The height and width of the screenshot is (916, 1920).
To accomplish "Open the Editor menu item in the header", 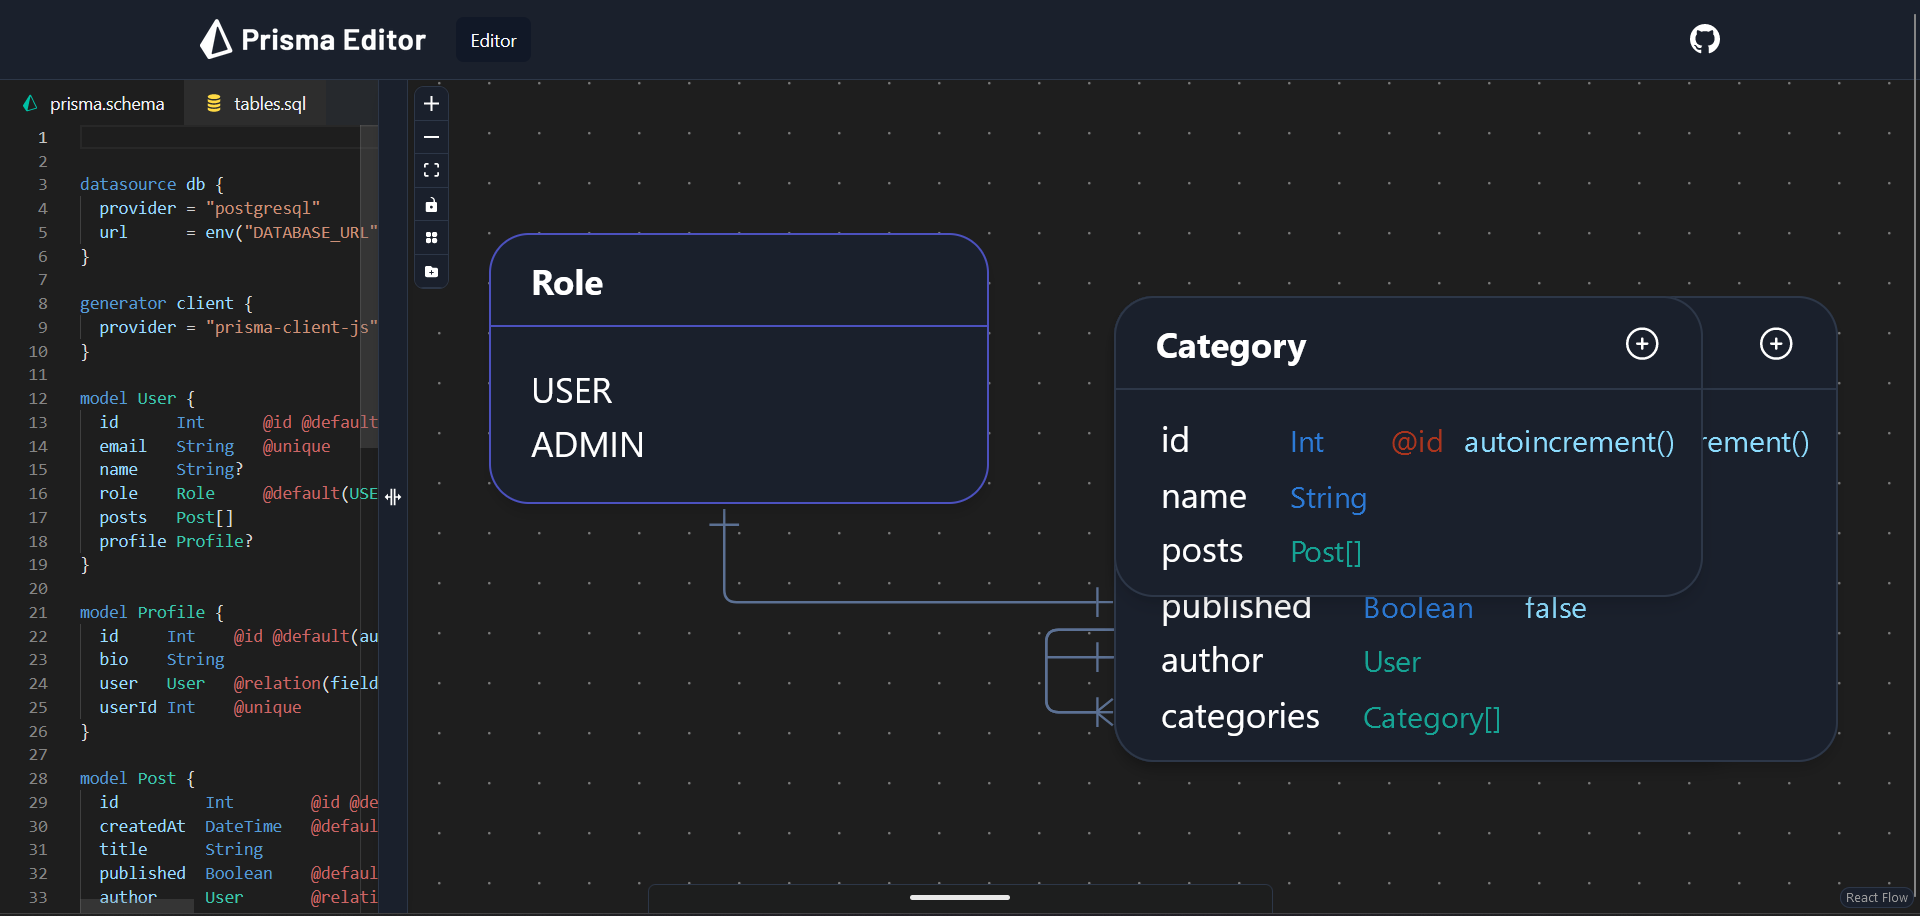I will click(492, 39).
